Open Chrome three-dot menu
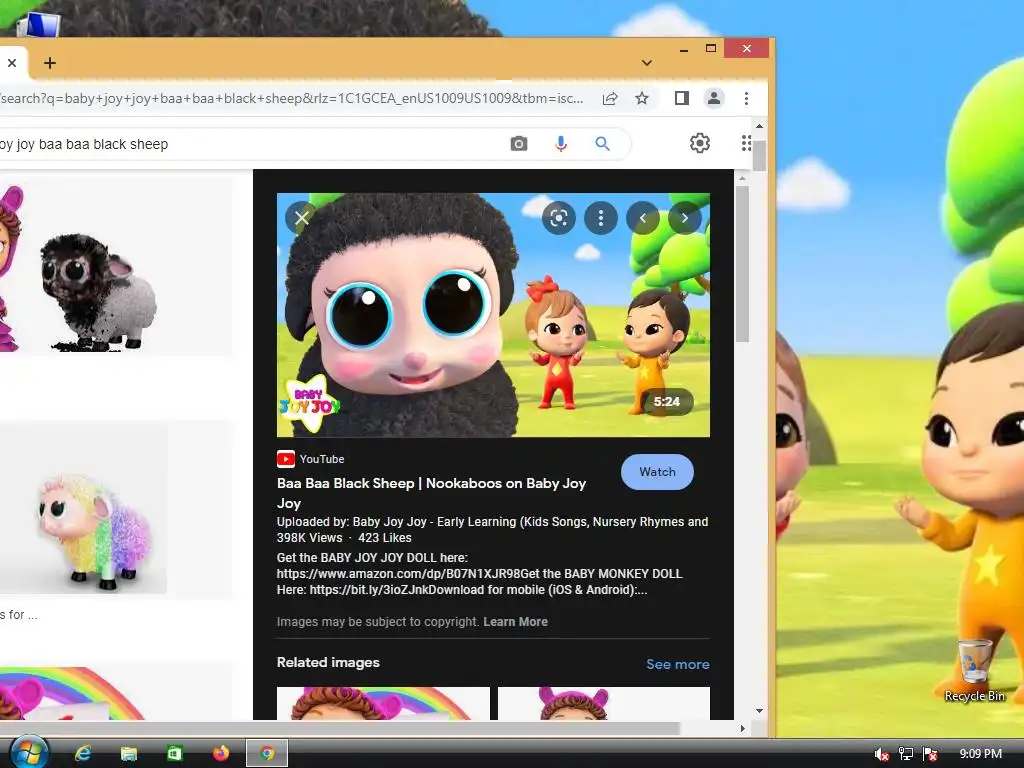This screenshot has height=768, width=1024. pos(746,99)
